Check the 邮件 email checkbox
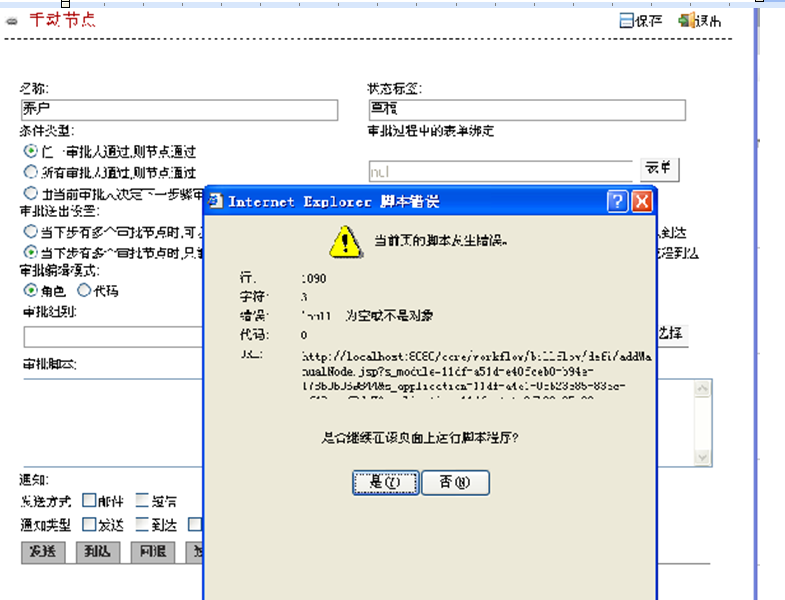The height and width of the screenshot is (600, 785). tap(89, 500)
